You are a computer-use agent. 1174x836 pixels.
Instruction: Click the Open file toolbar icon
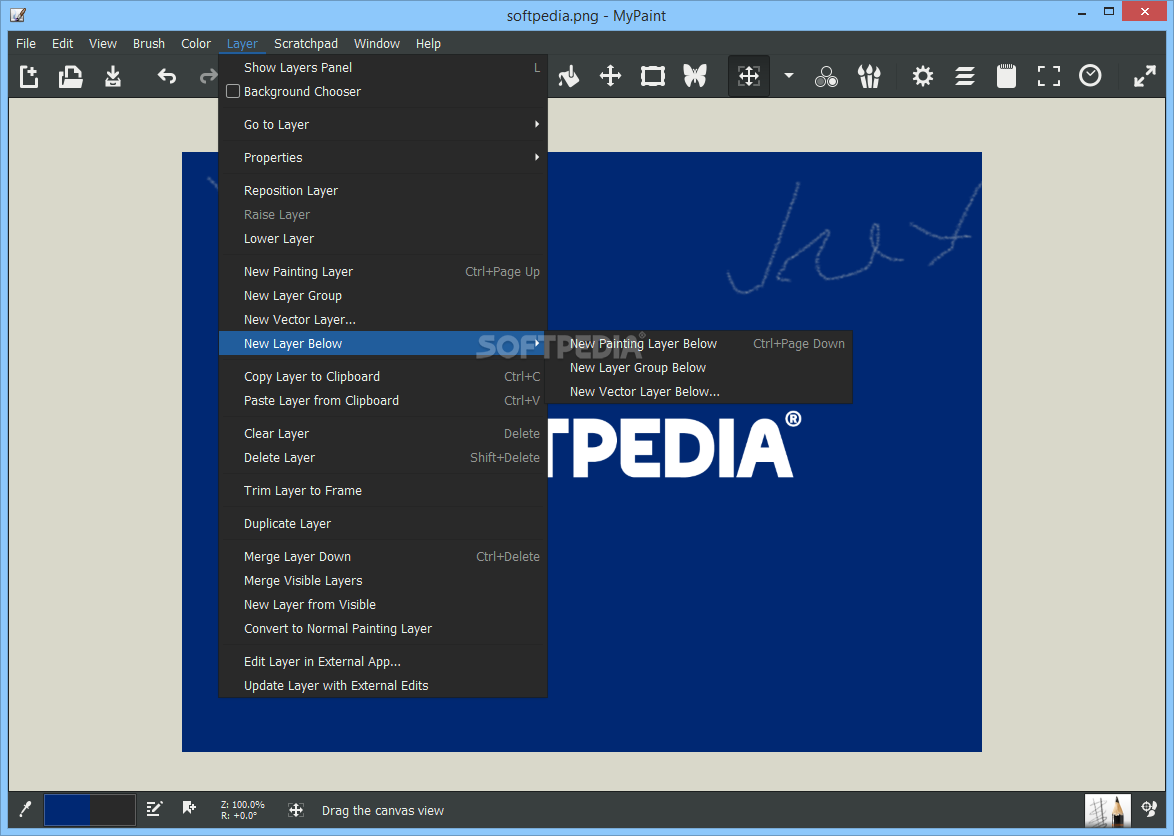(70, 76)
